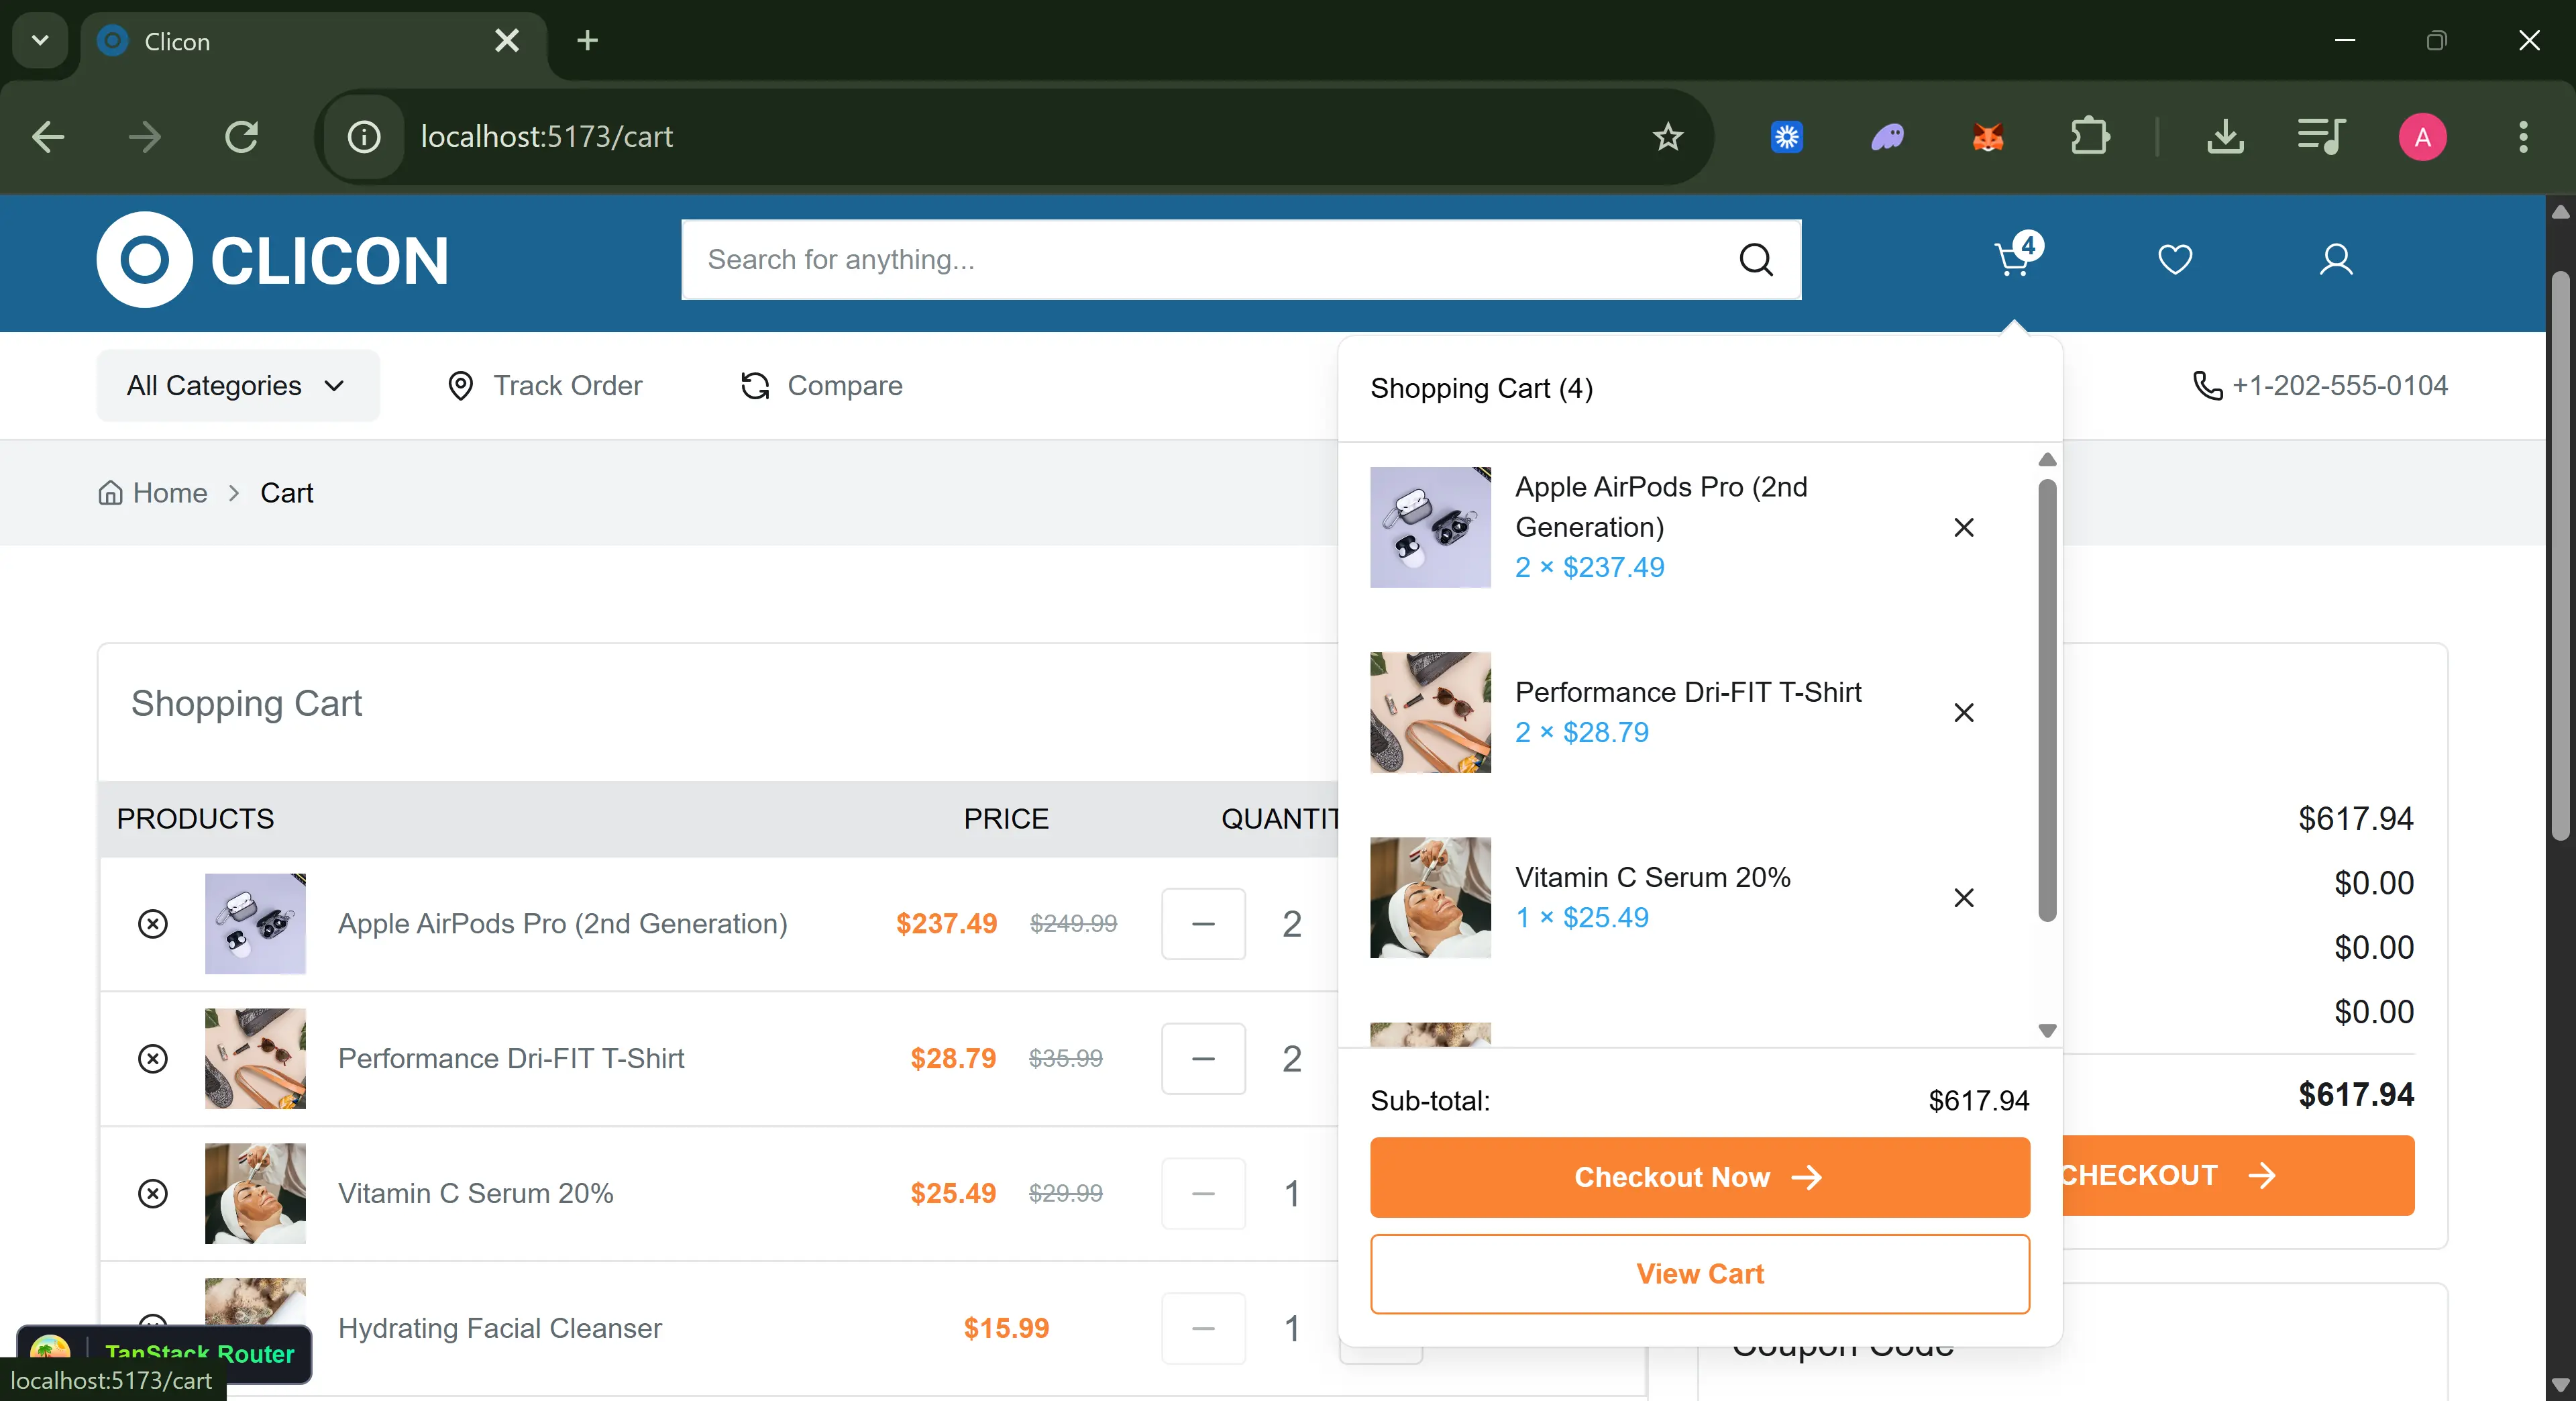Viewport: 2576px width, 1401px height.
Task: Click Hydrating Facial Cleanser product name
Action: tap(500, 1328)
